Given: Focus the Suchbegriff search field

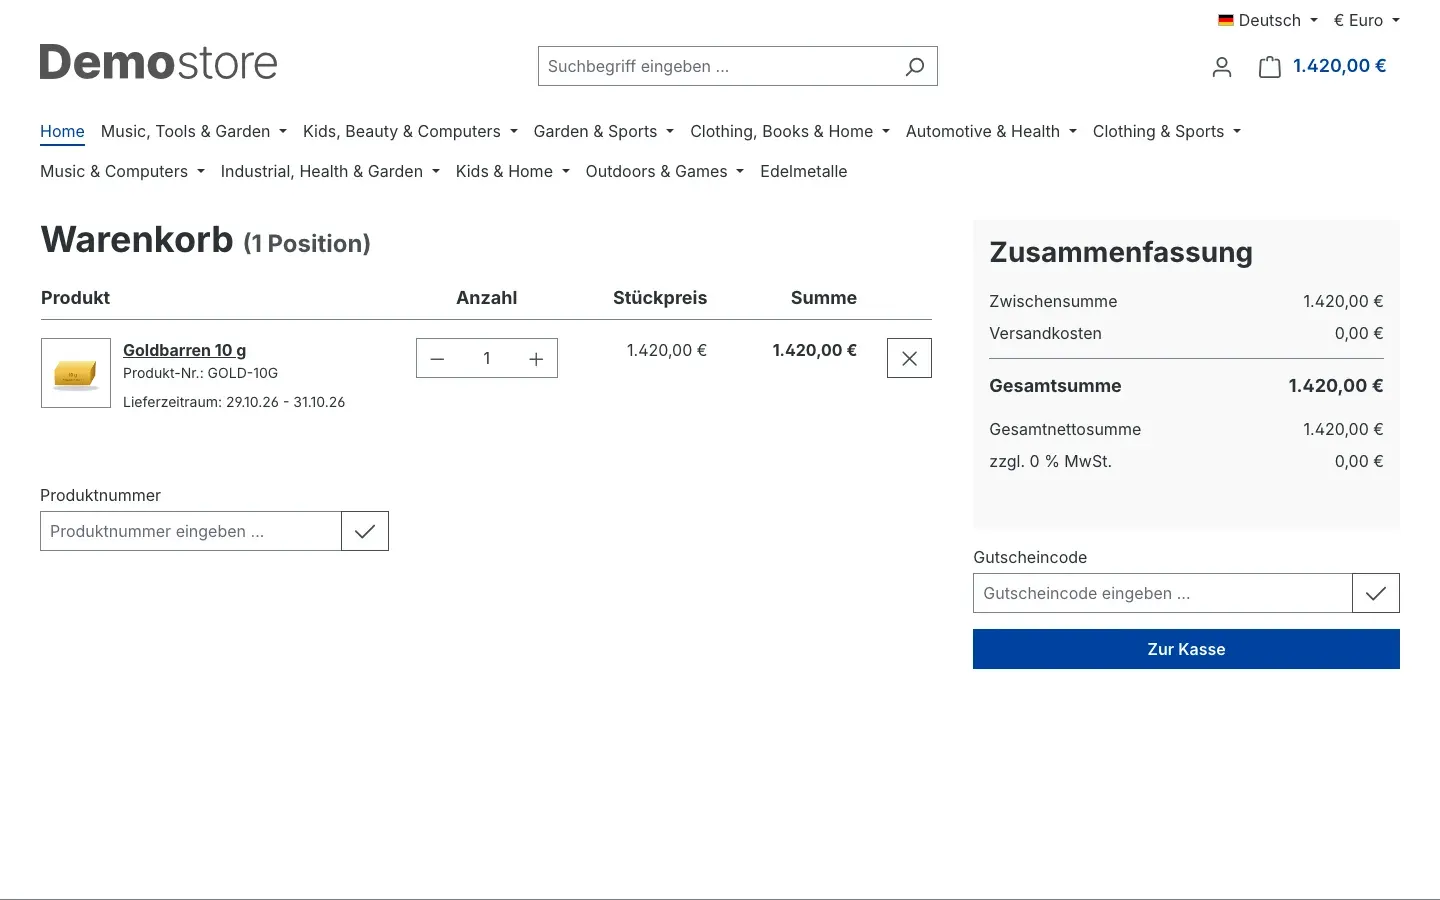Looking at the screenshot, I should pyautogui.click(x=716, y=66).
